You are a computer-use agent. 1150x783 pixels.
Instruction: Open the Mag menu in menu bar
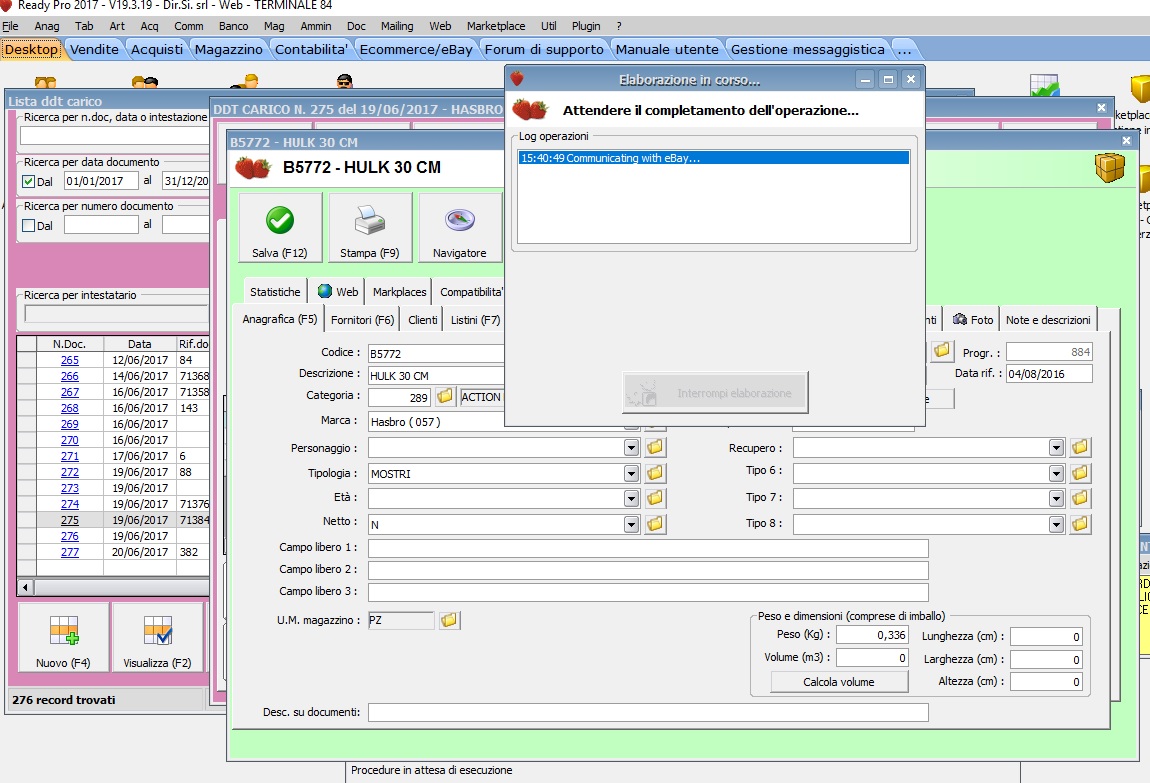(x=274, y=26)
